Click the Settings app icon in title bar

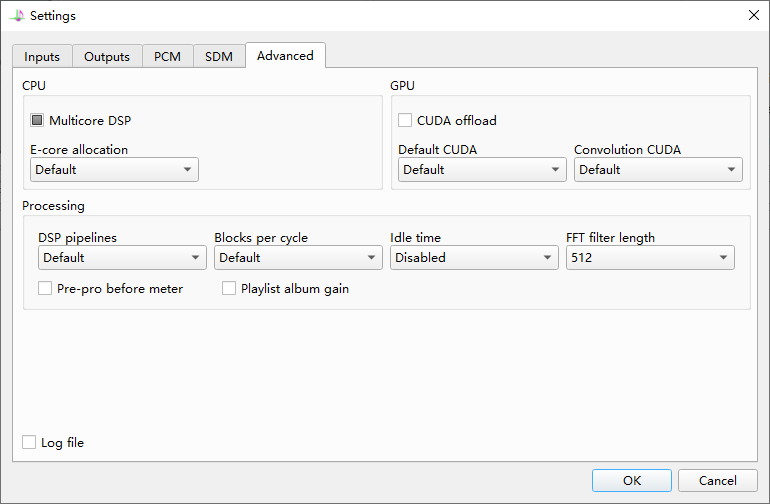point(17,15)
